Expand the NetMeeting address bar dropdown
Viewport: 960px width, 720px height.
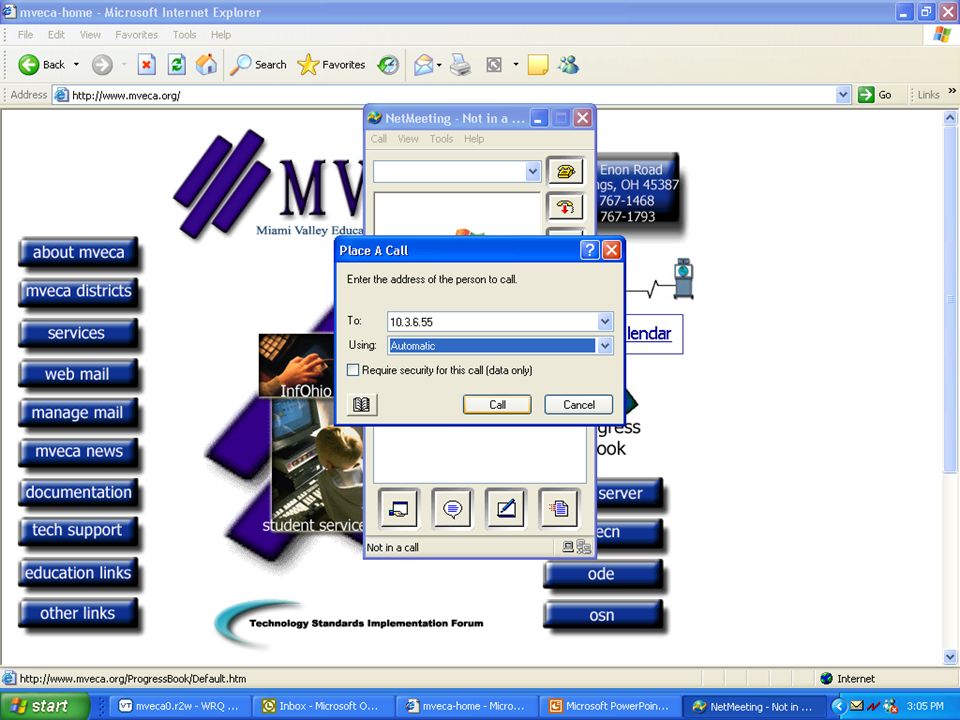point(533,172)
